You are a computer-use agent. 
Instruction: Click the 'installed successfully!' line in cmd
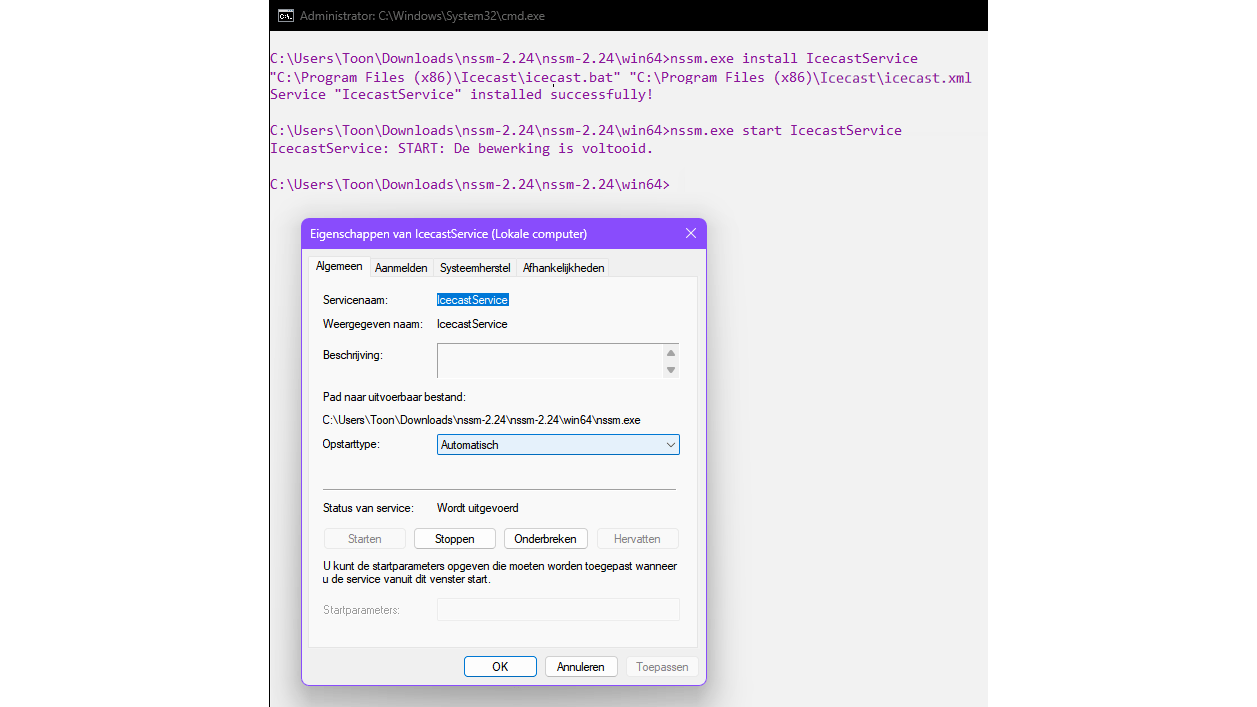[461, 95]
